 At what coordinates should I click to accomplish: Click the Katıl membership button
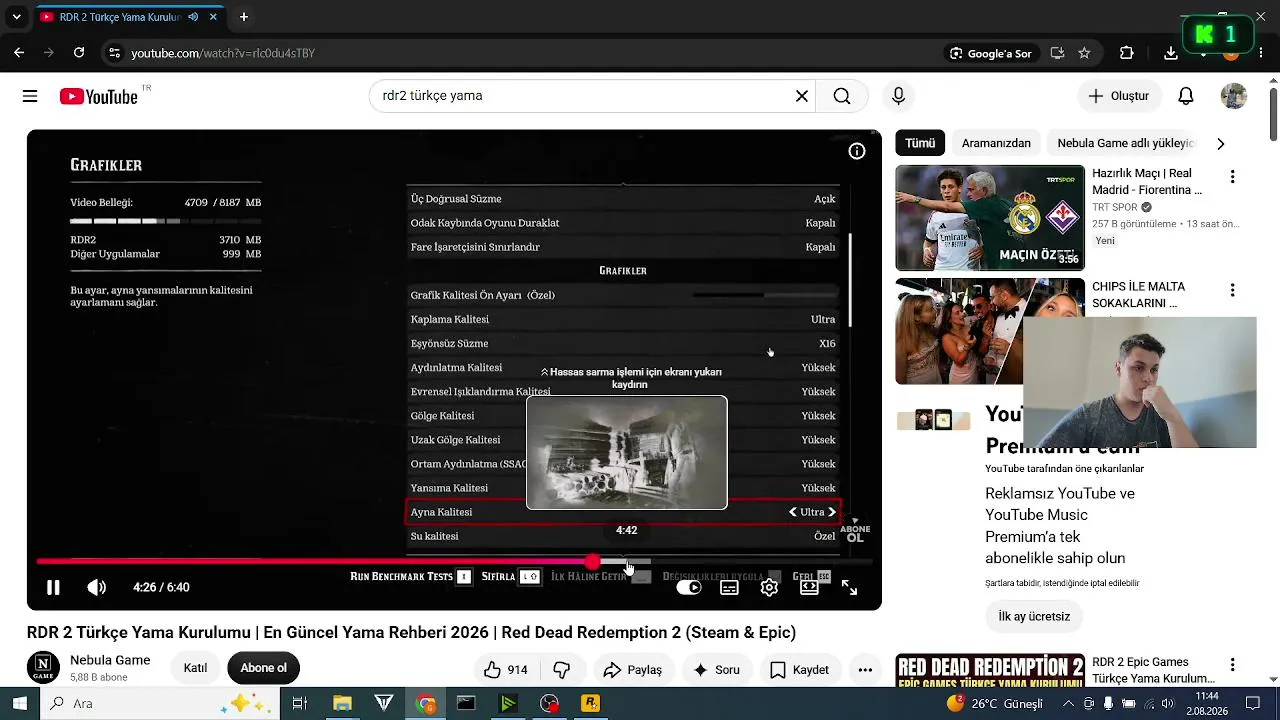pos(195,668)
